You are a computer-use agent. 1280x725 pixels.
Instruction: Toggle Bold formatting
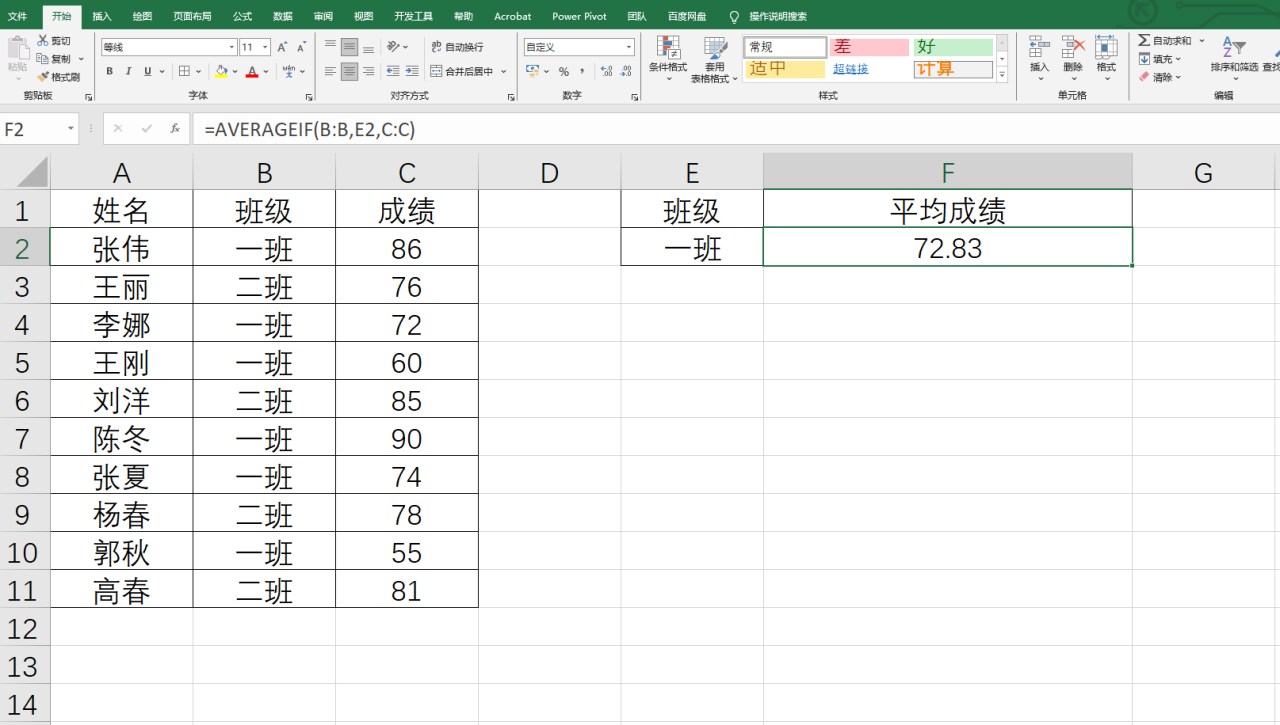coord(110,71)
